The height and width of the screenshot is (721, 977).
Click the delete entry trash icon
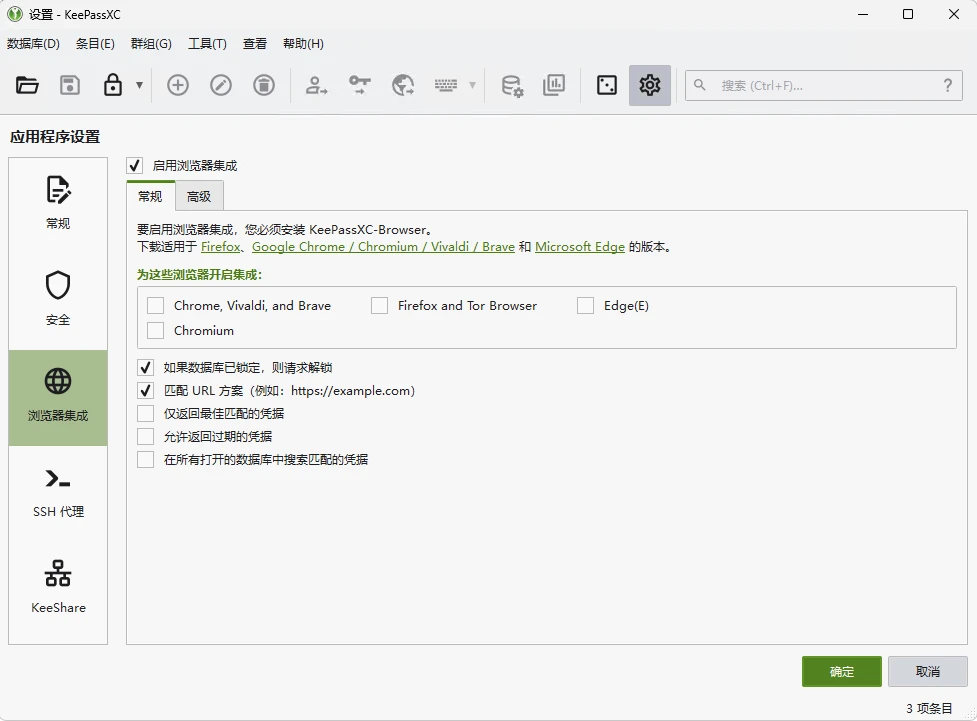(x=264, y=85)
